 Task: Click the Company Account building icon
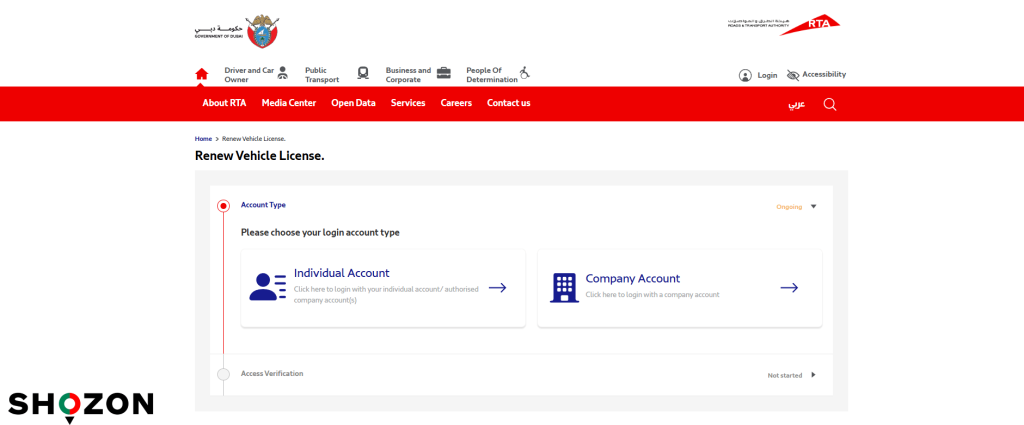coord(564,287)
